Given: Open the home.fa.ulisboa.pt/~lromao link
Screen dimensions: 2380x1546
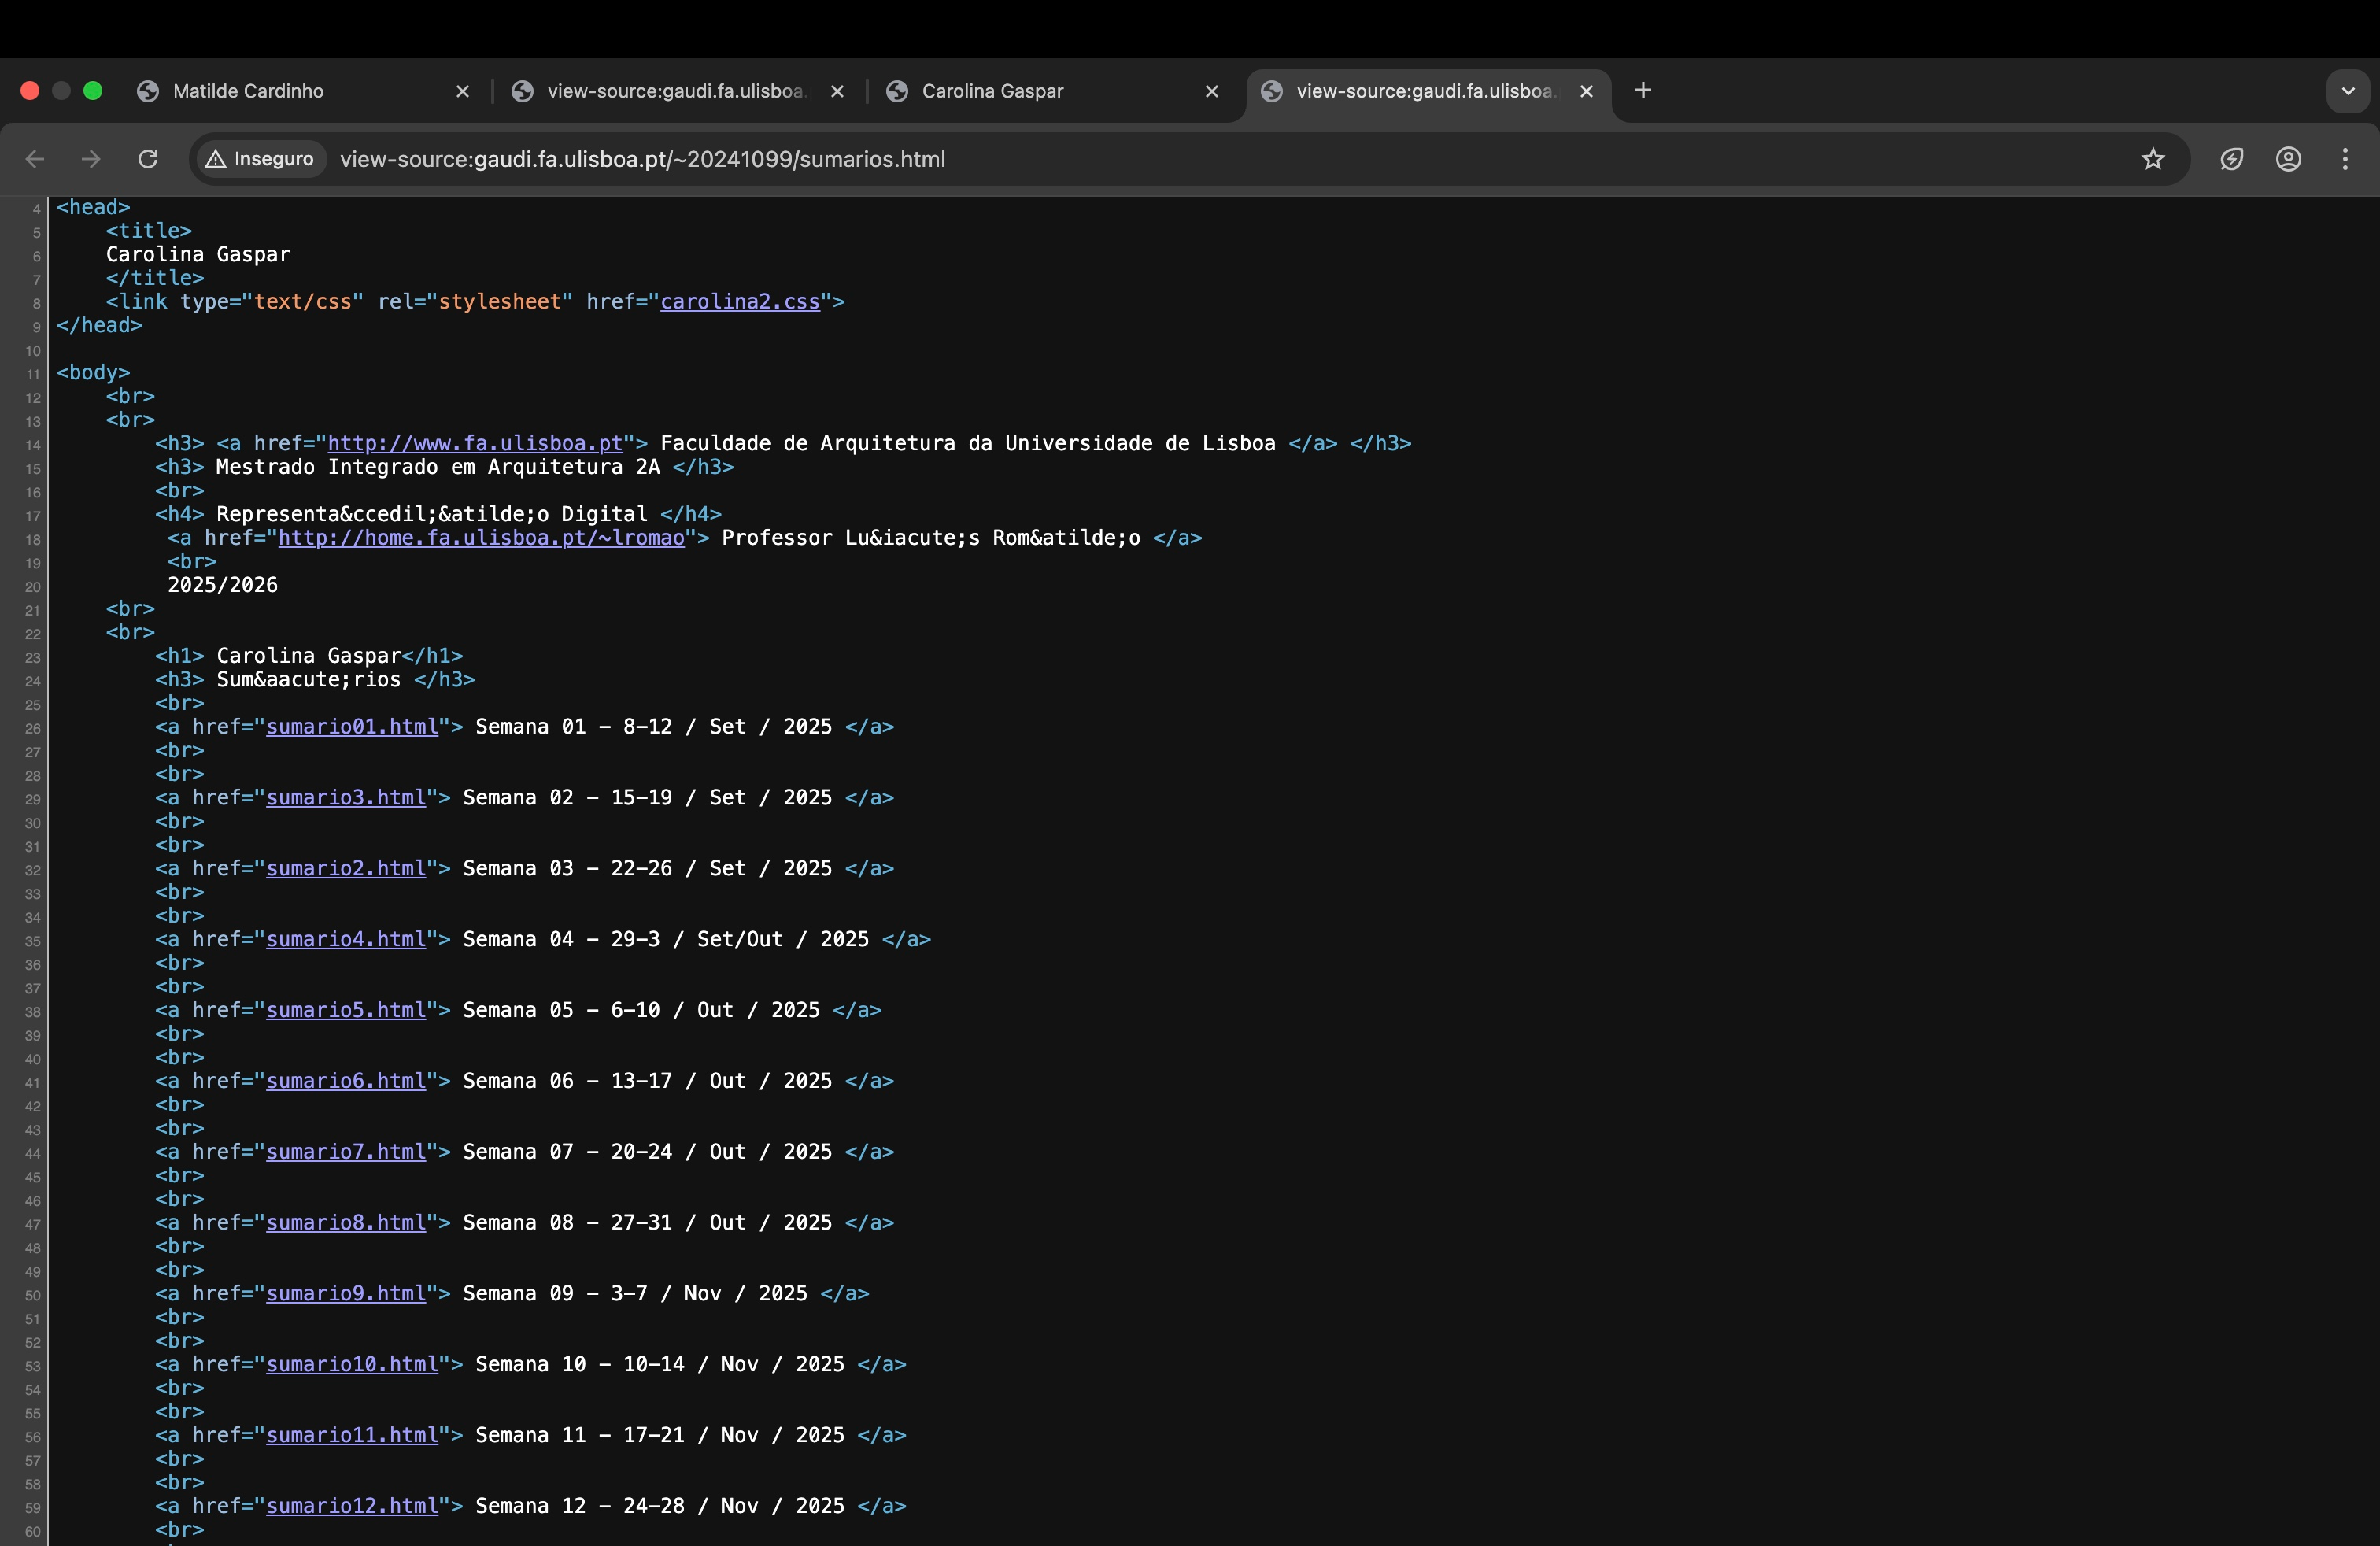Looking at the screenshot, I should point(481,538).
